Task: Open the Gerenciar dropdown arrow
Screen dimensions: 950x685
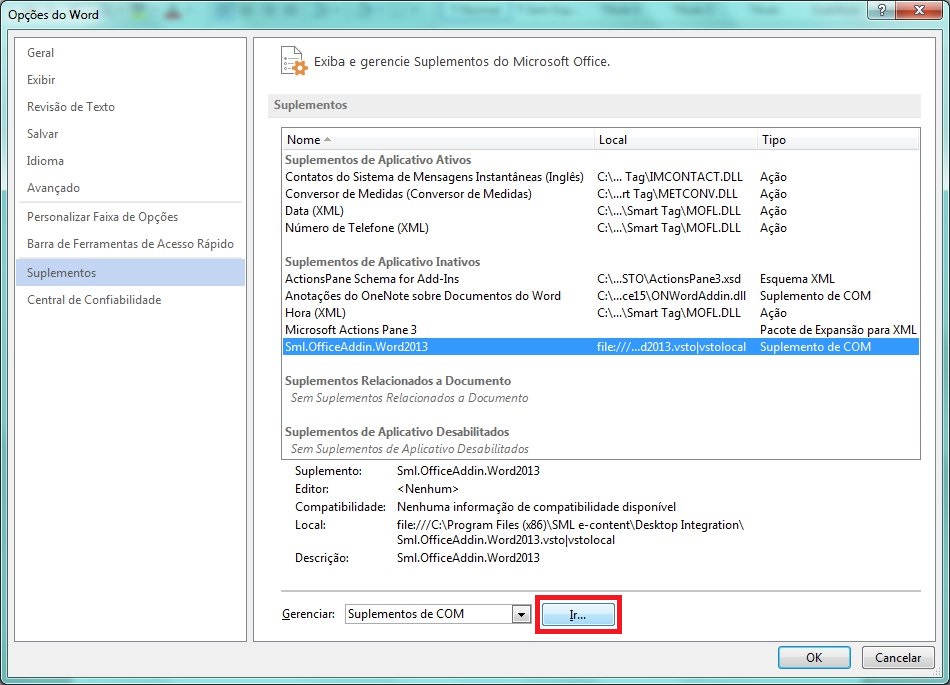Action: 522,613
